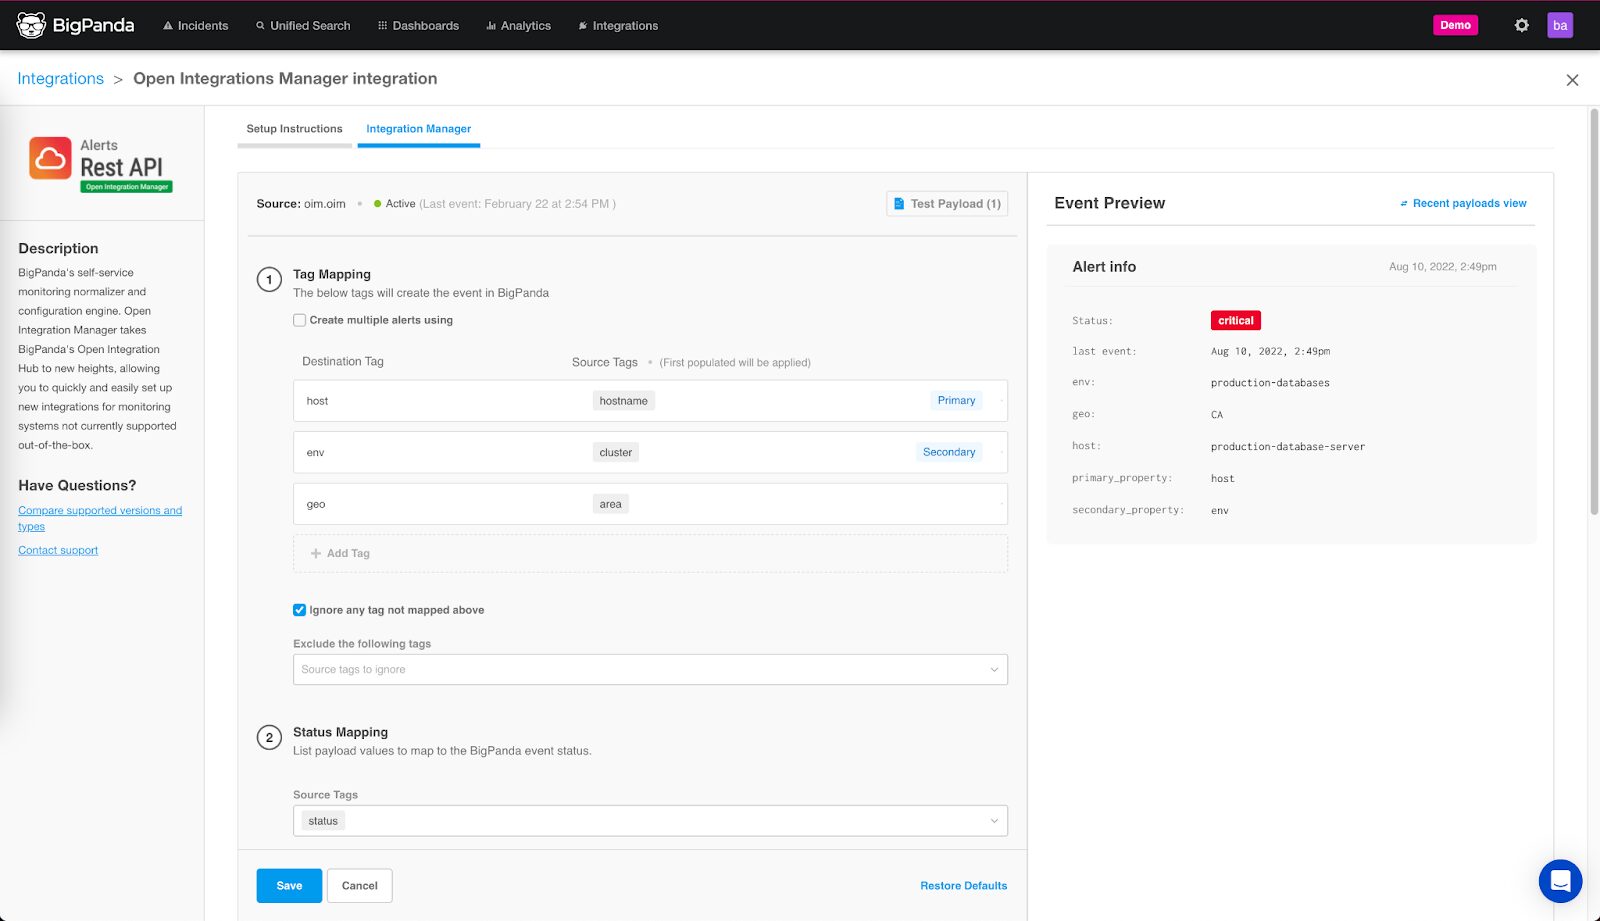
Task: Open Integrations in top navigation
Action: 618,26
